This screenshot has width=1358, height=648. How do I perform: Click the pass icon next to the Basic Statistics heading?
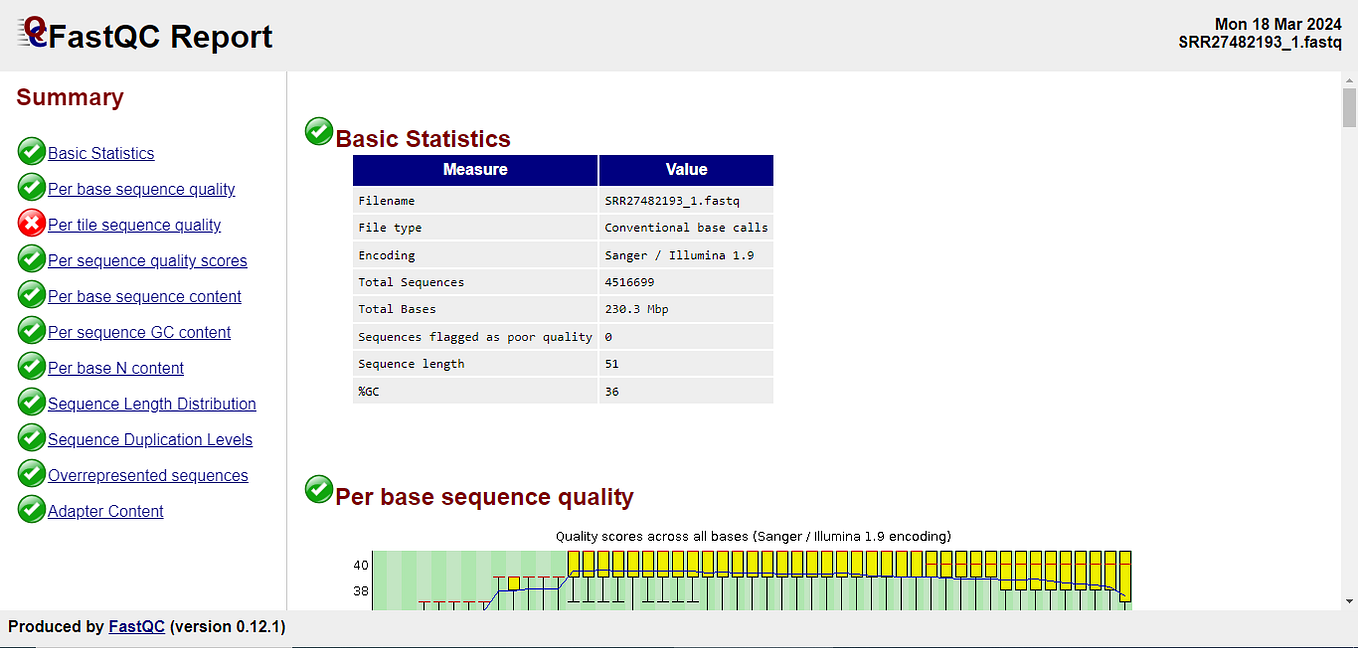point(318,131)
